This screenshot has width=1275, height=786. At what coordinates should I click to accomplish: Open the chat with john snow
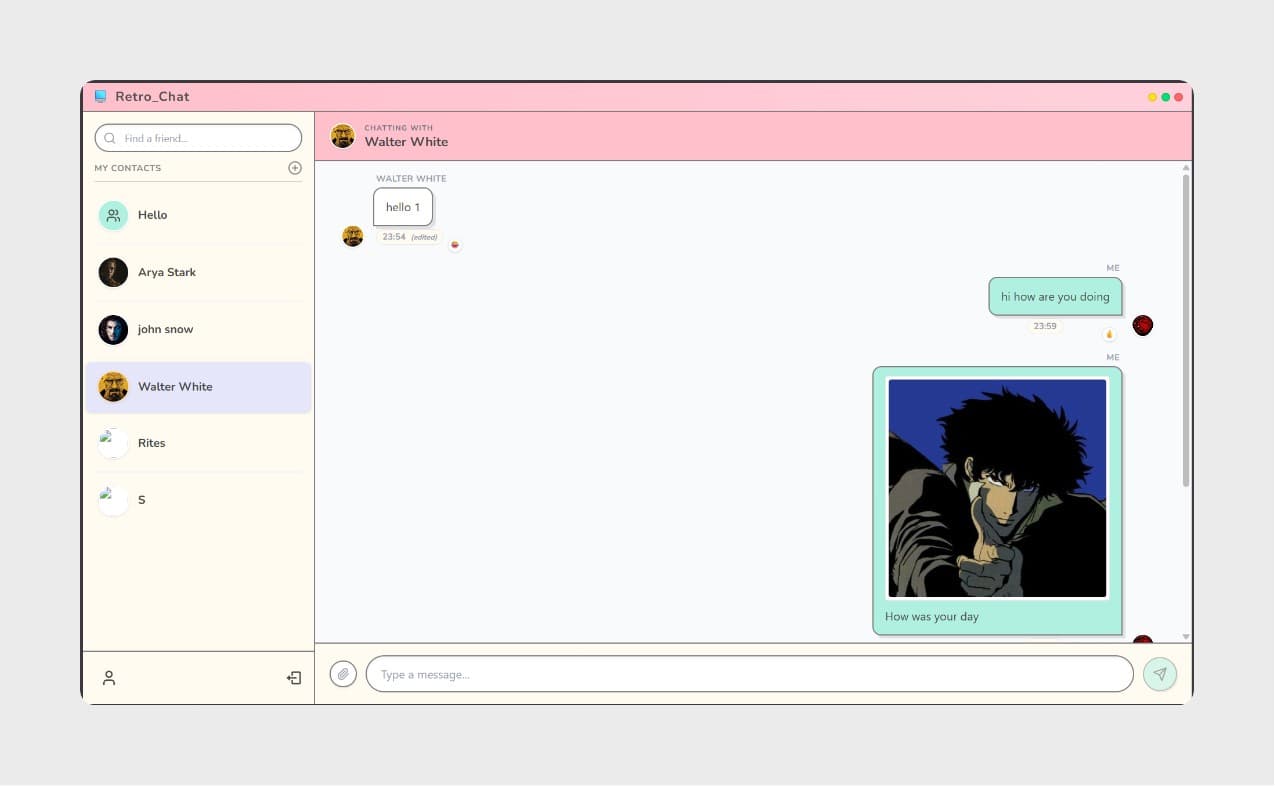click(165, 329)
